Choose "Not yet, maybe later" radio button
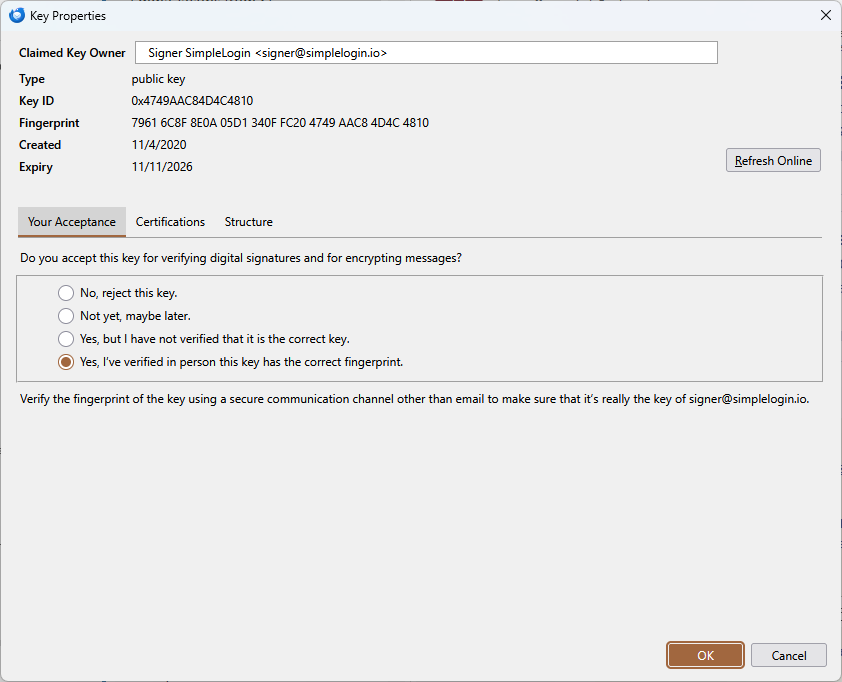 pos(66,316)
